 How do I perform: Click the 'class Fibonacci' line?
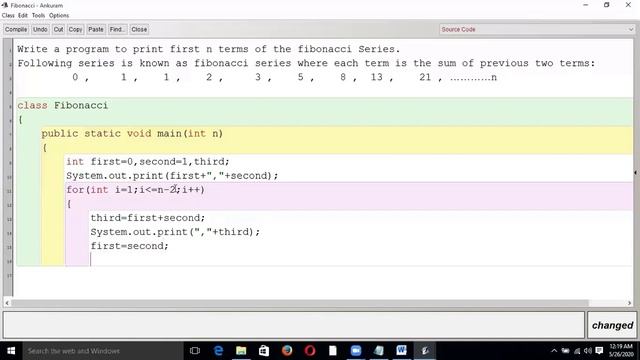pos(62,105)
